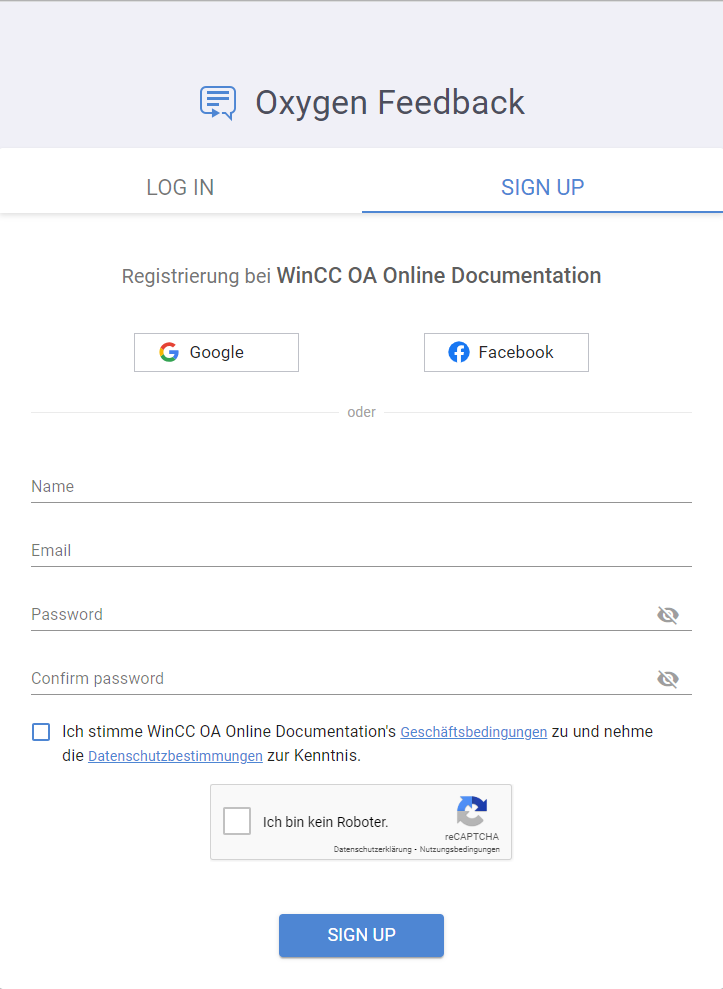Check the terms agreement checkbox

pos(41,732)
